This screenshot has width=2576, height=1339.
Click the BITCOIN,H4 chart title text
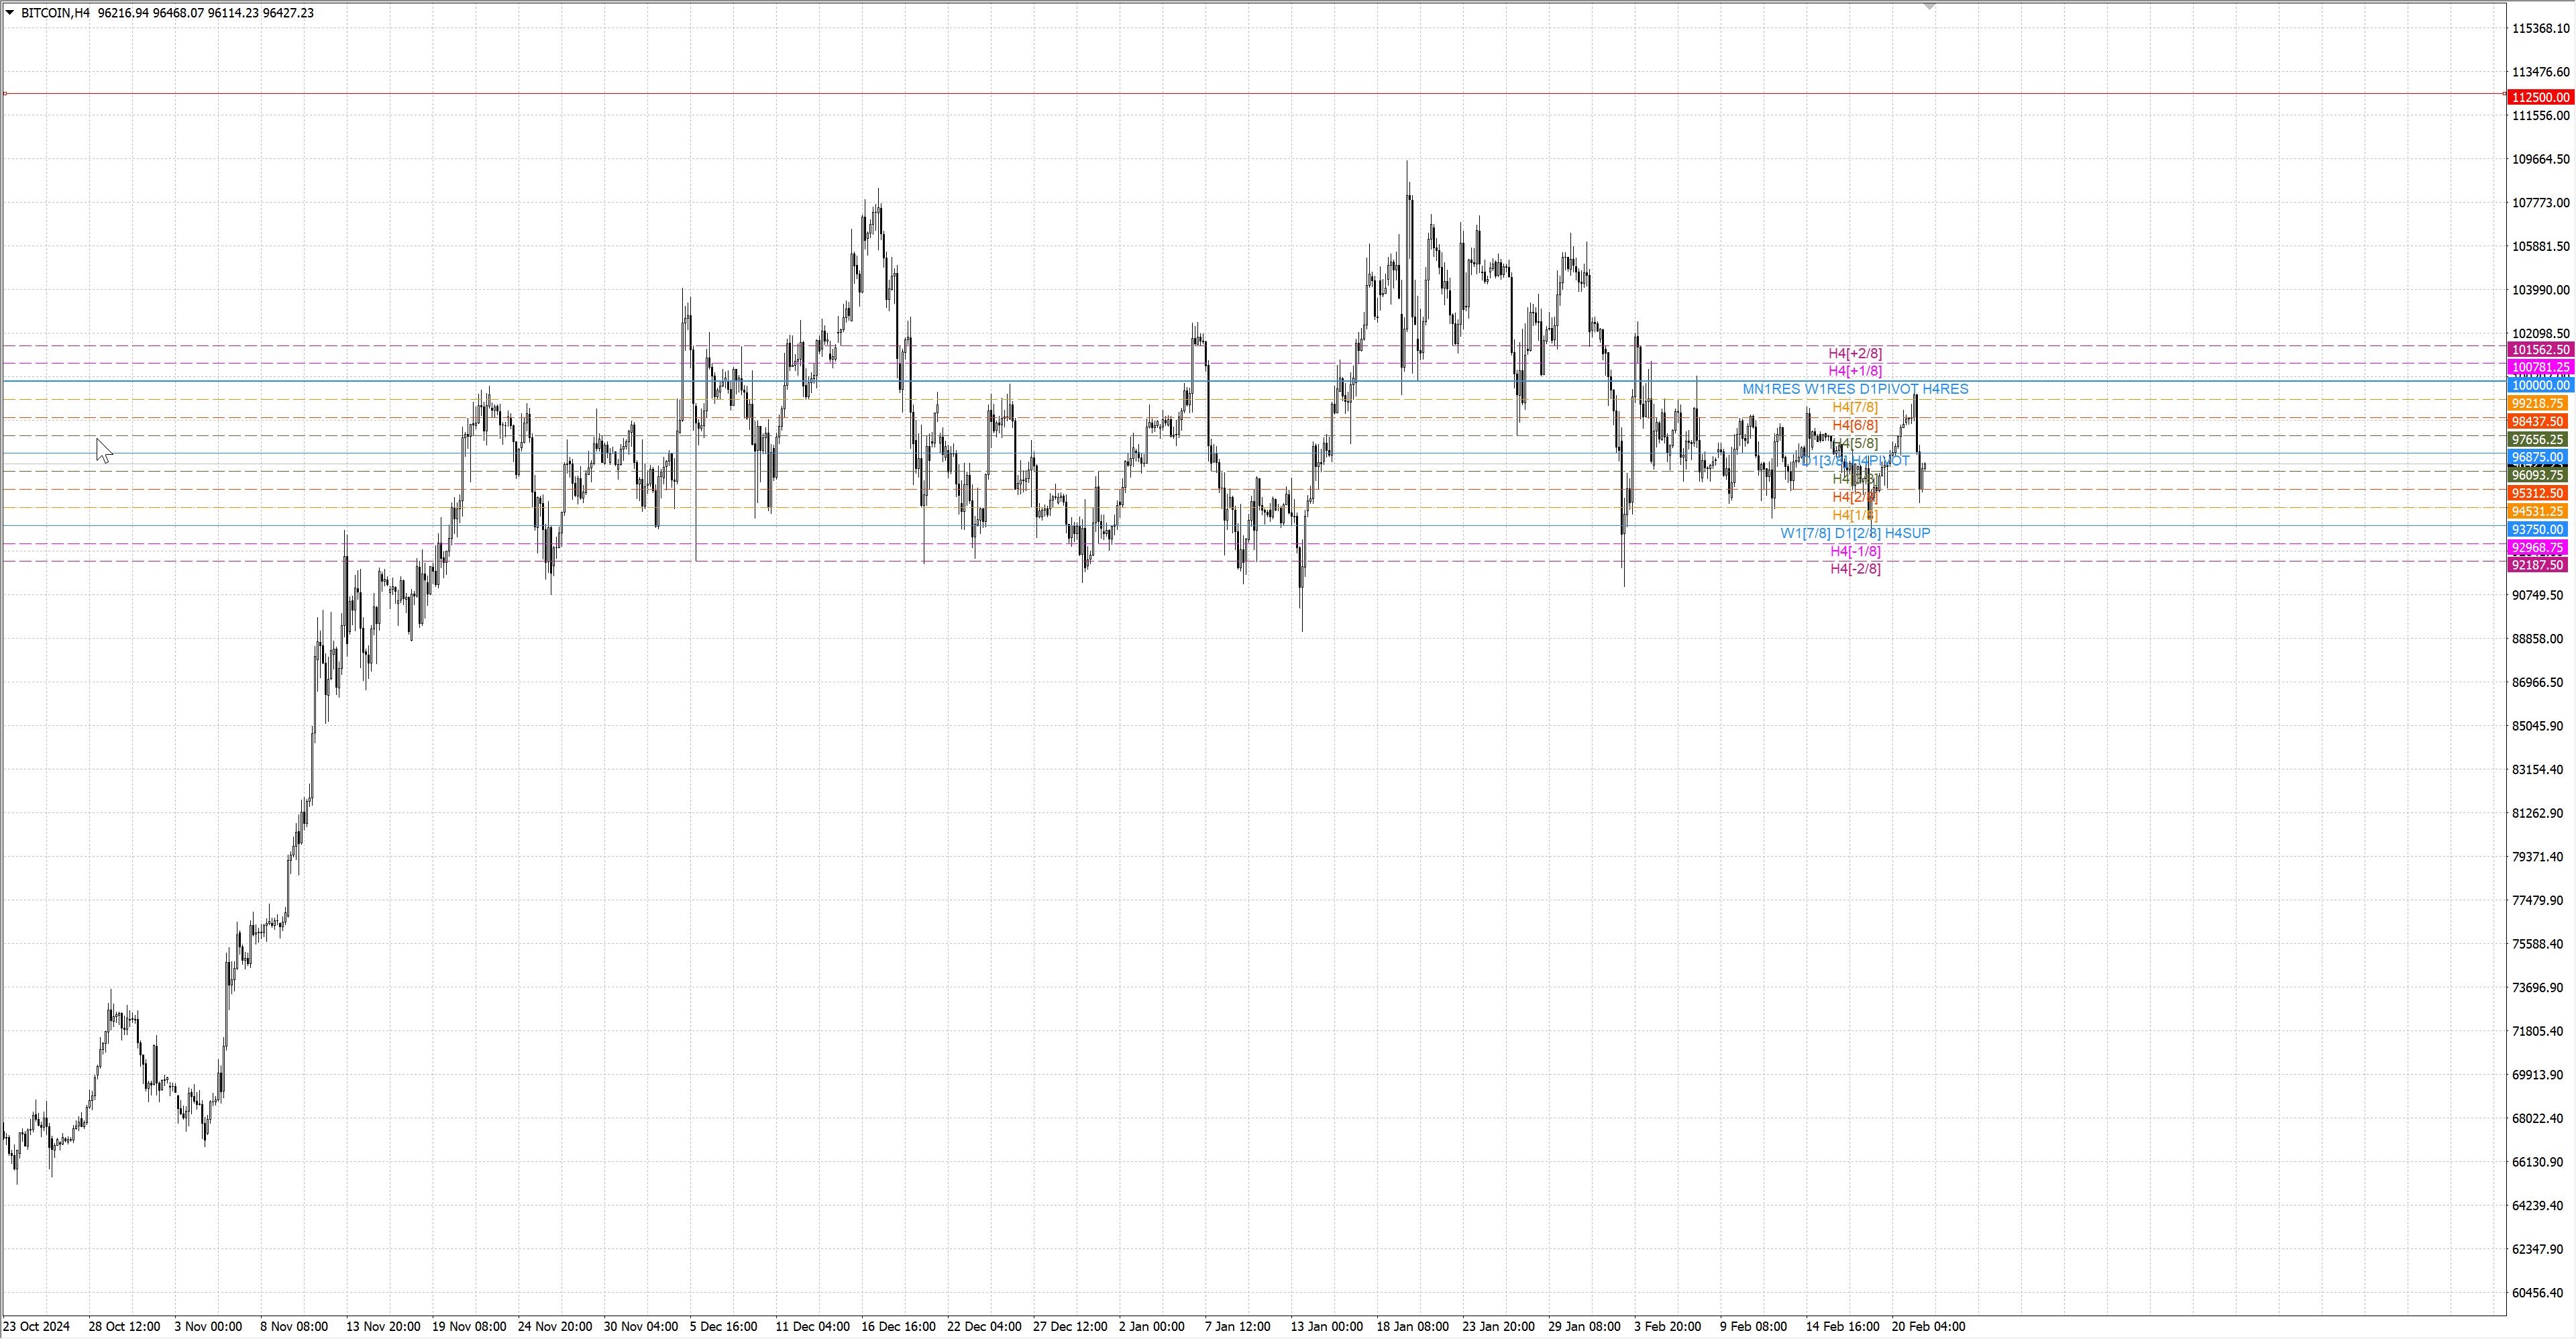coord(55,13)
